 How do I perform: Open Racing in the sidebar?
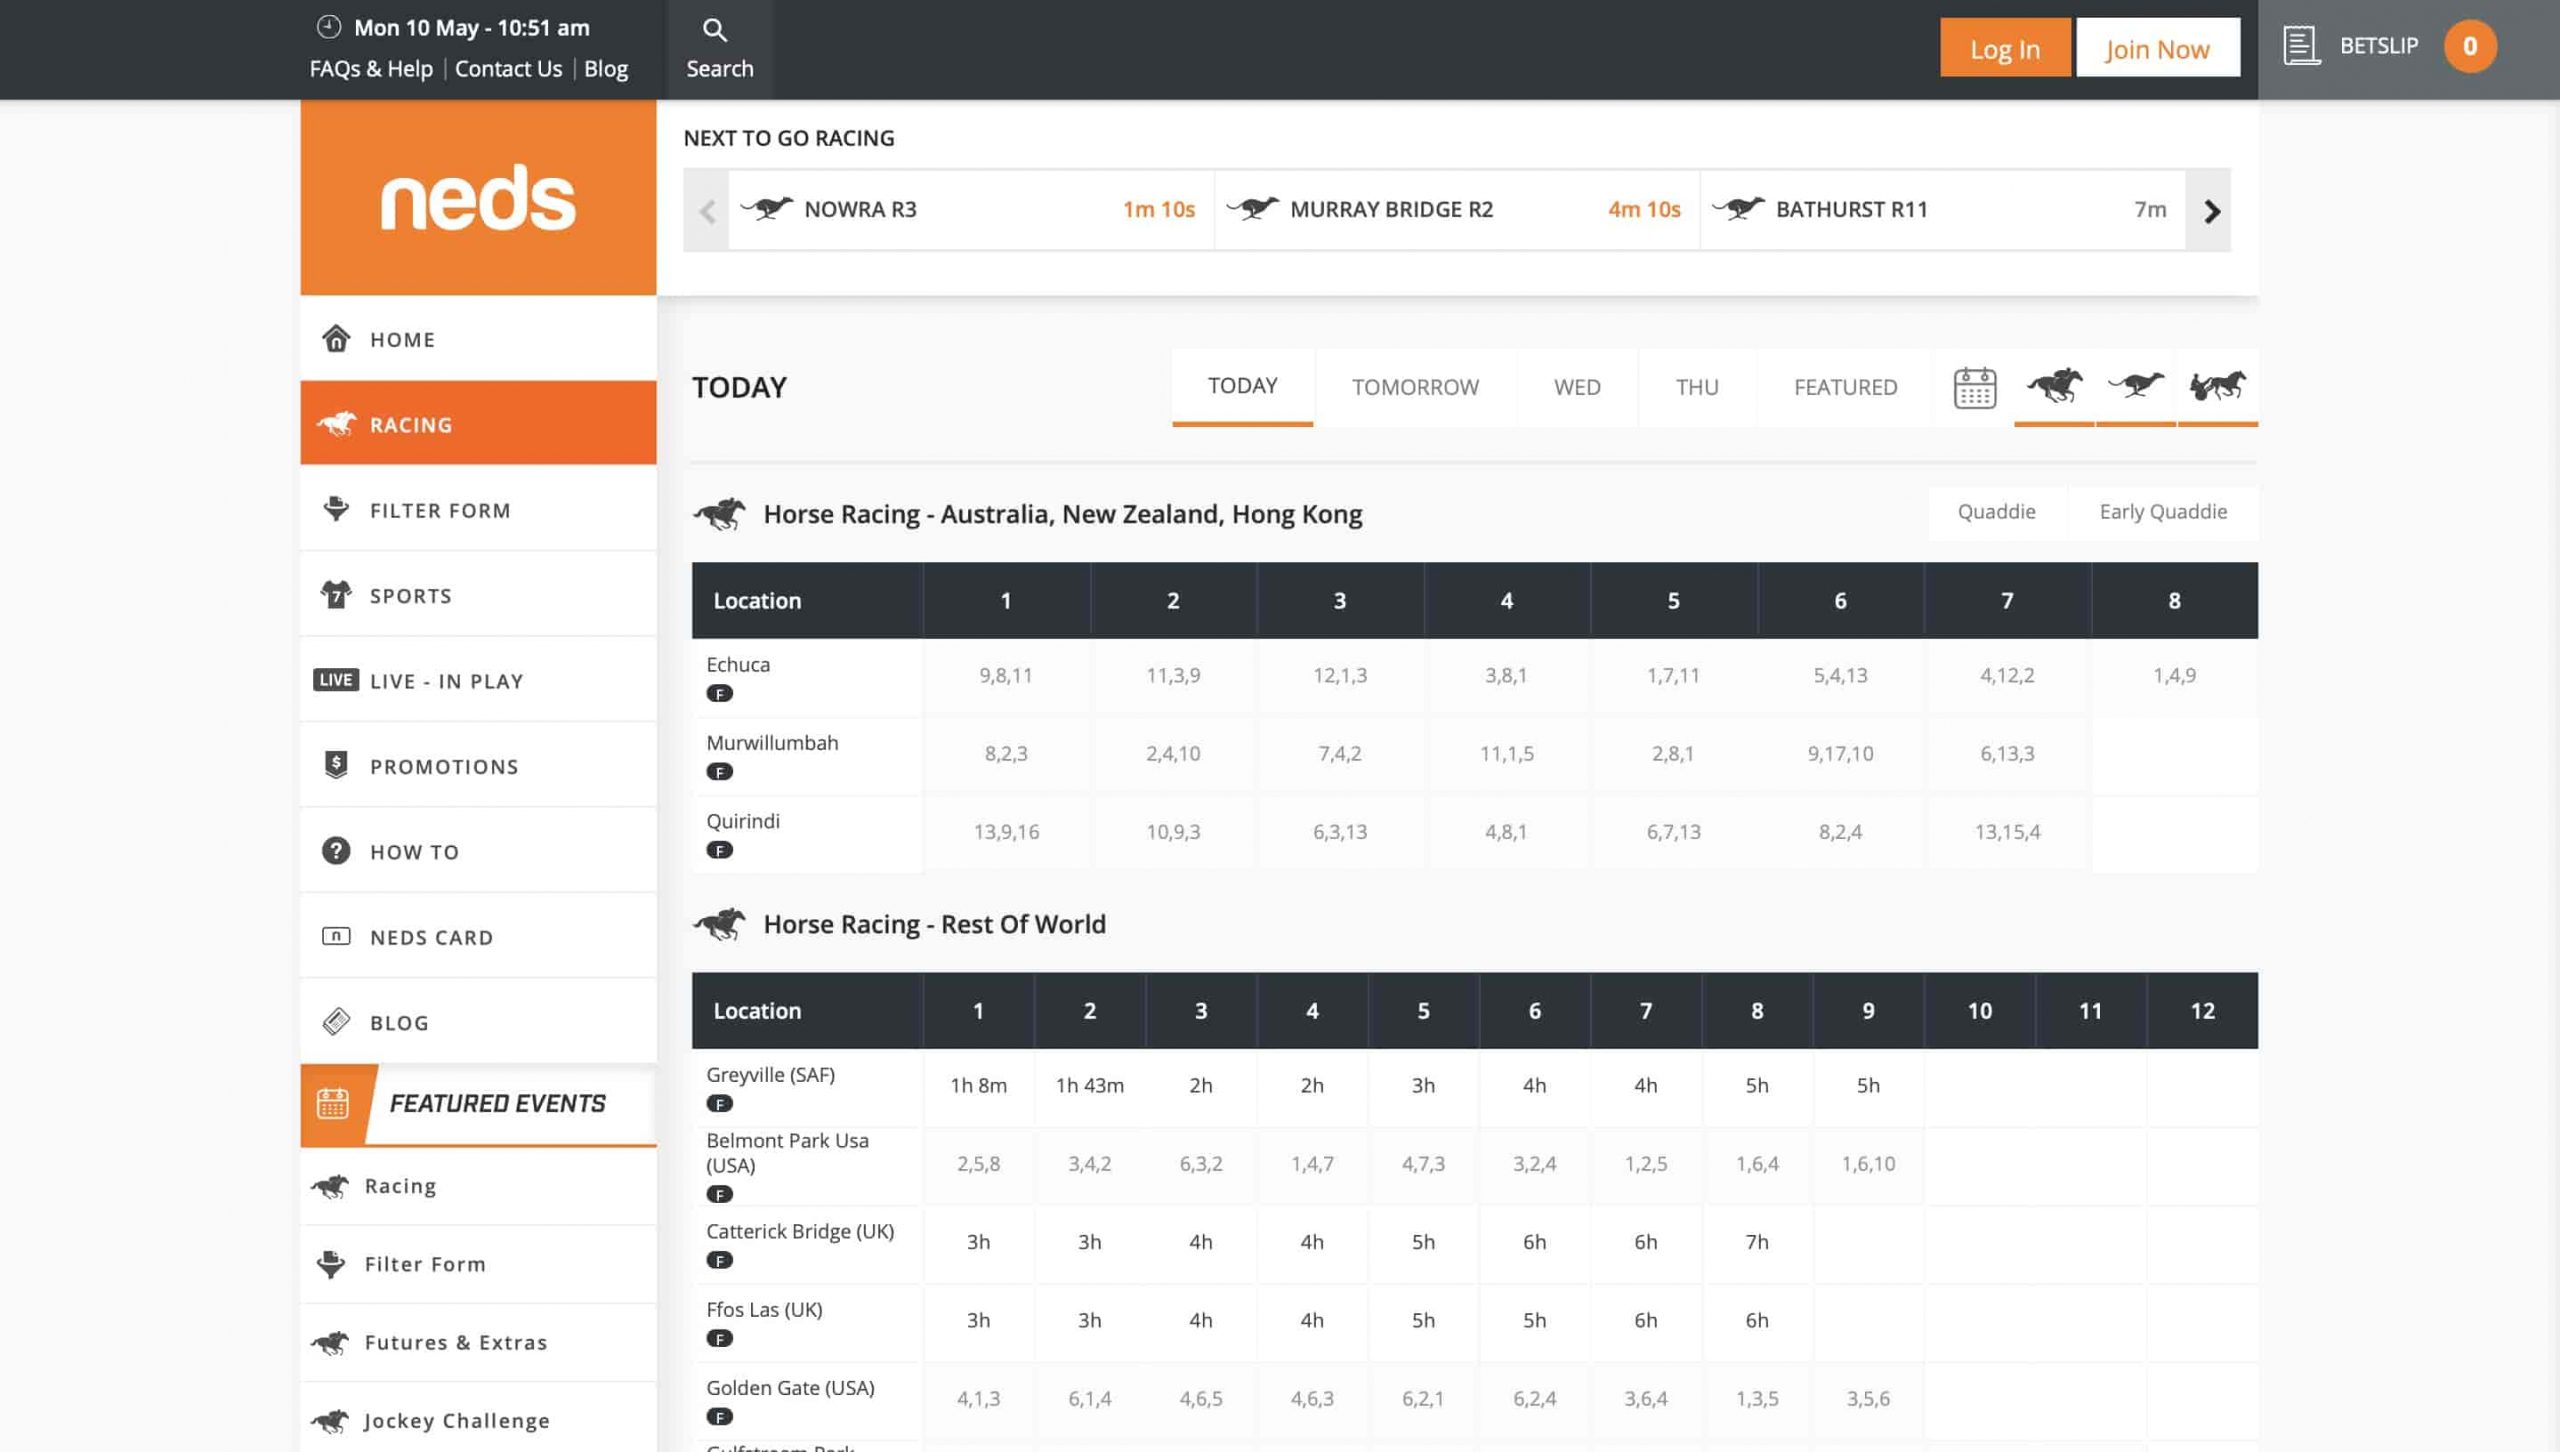point(478,423)
